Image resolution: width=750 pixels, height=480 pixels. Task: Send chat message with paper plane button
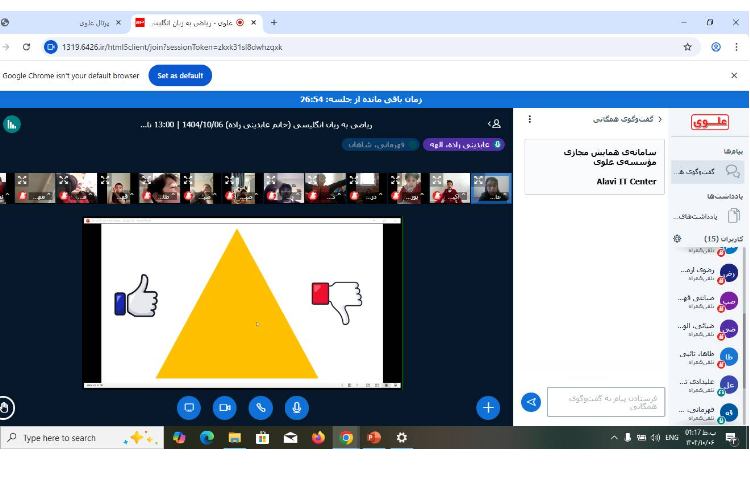pos(531,402)
